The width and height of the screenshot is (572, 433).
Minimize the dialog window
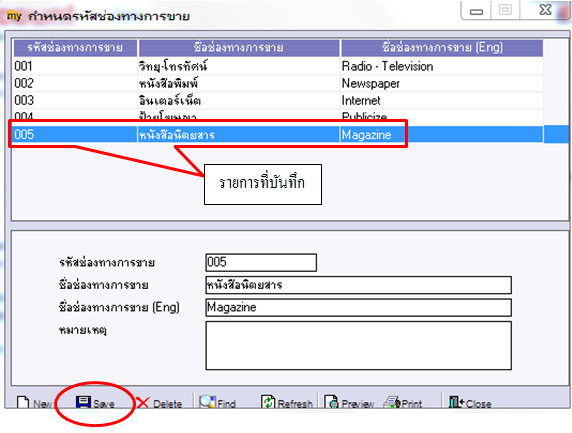click(476, 11)
